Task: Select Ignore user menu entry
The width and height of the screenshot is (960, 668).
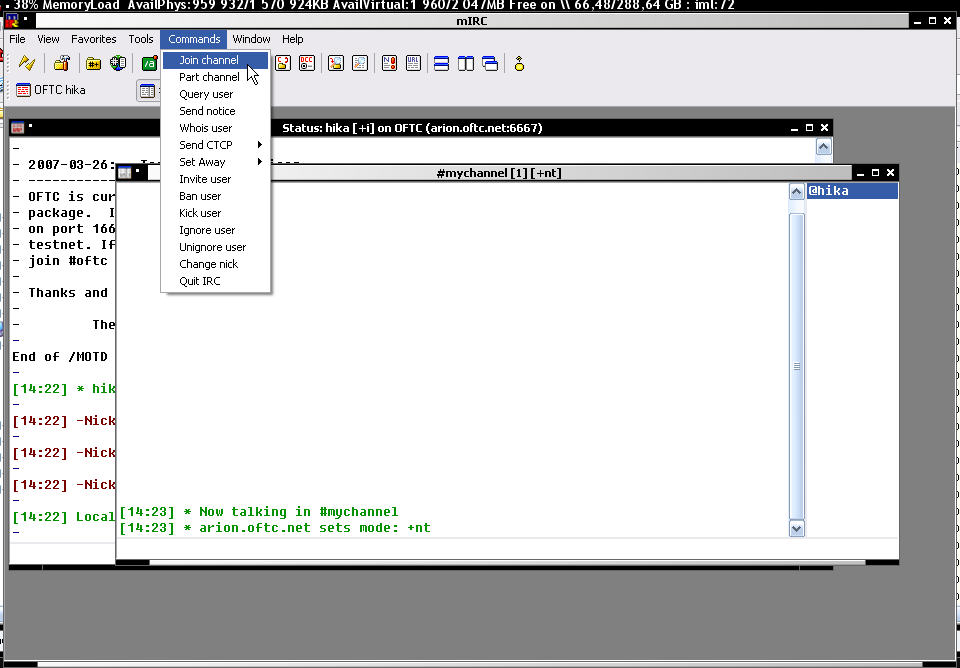Action: (x=215, y=230)
